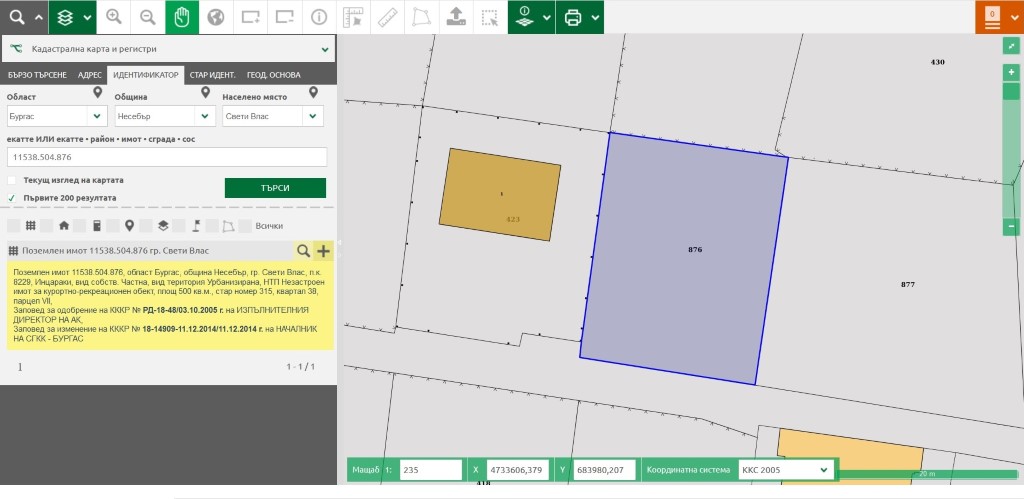Expand the coordinate system KKC 2005 dropdown
The image size is (1024, 499).
(x=784, y=469)
